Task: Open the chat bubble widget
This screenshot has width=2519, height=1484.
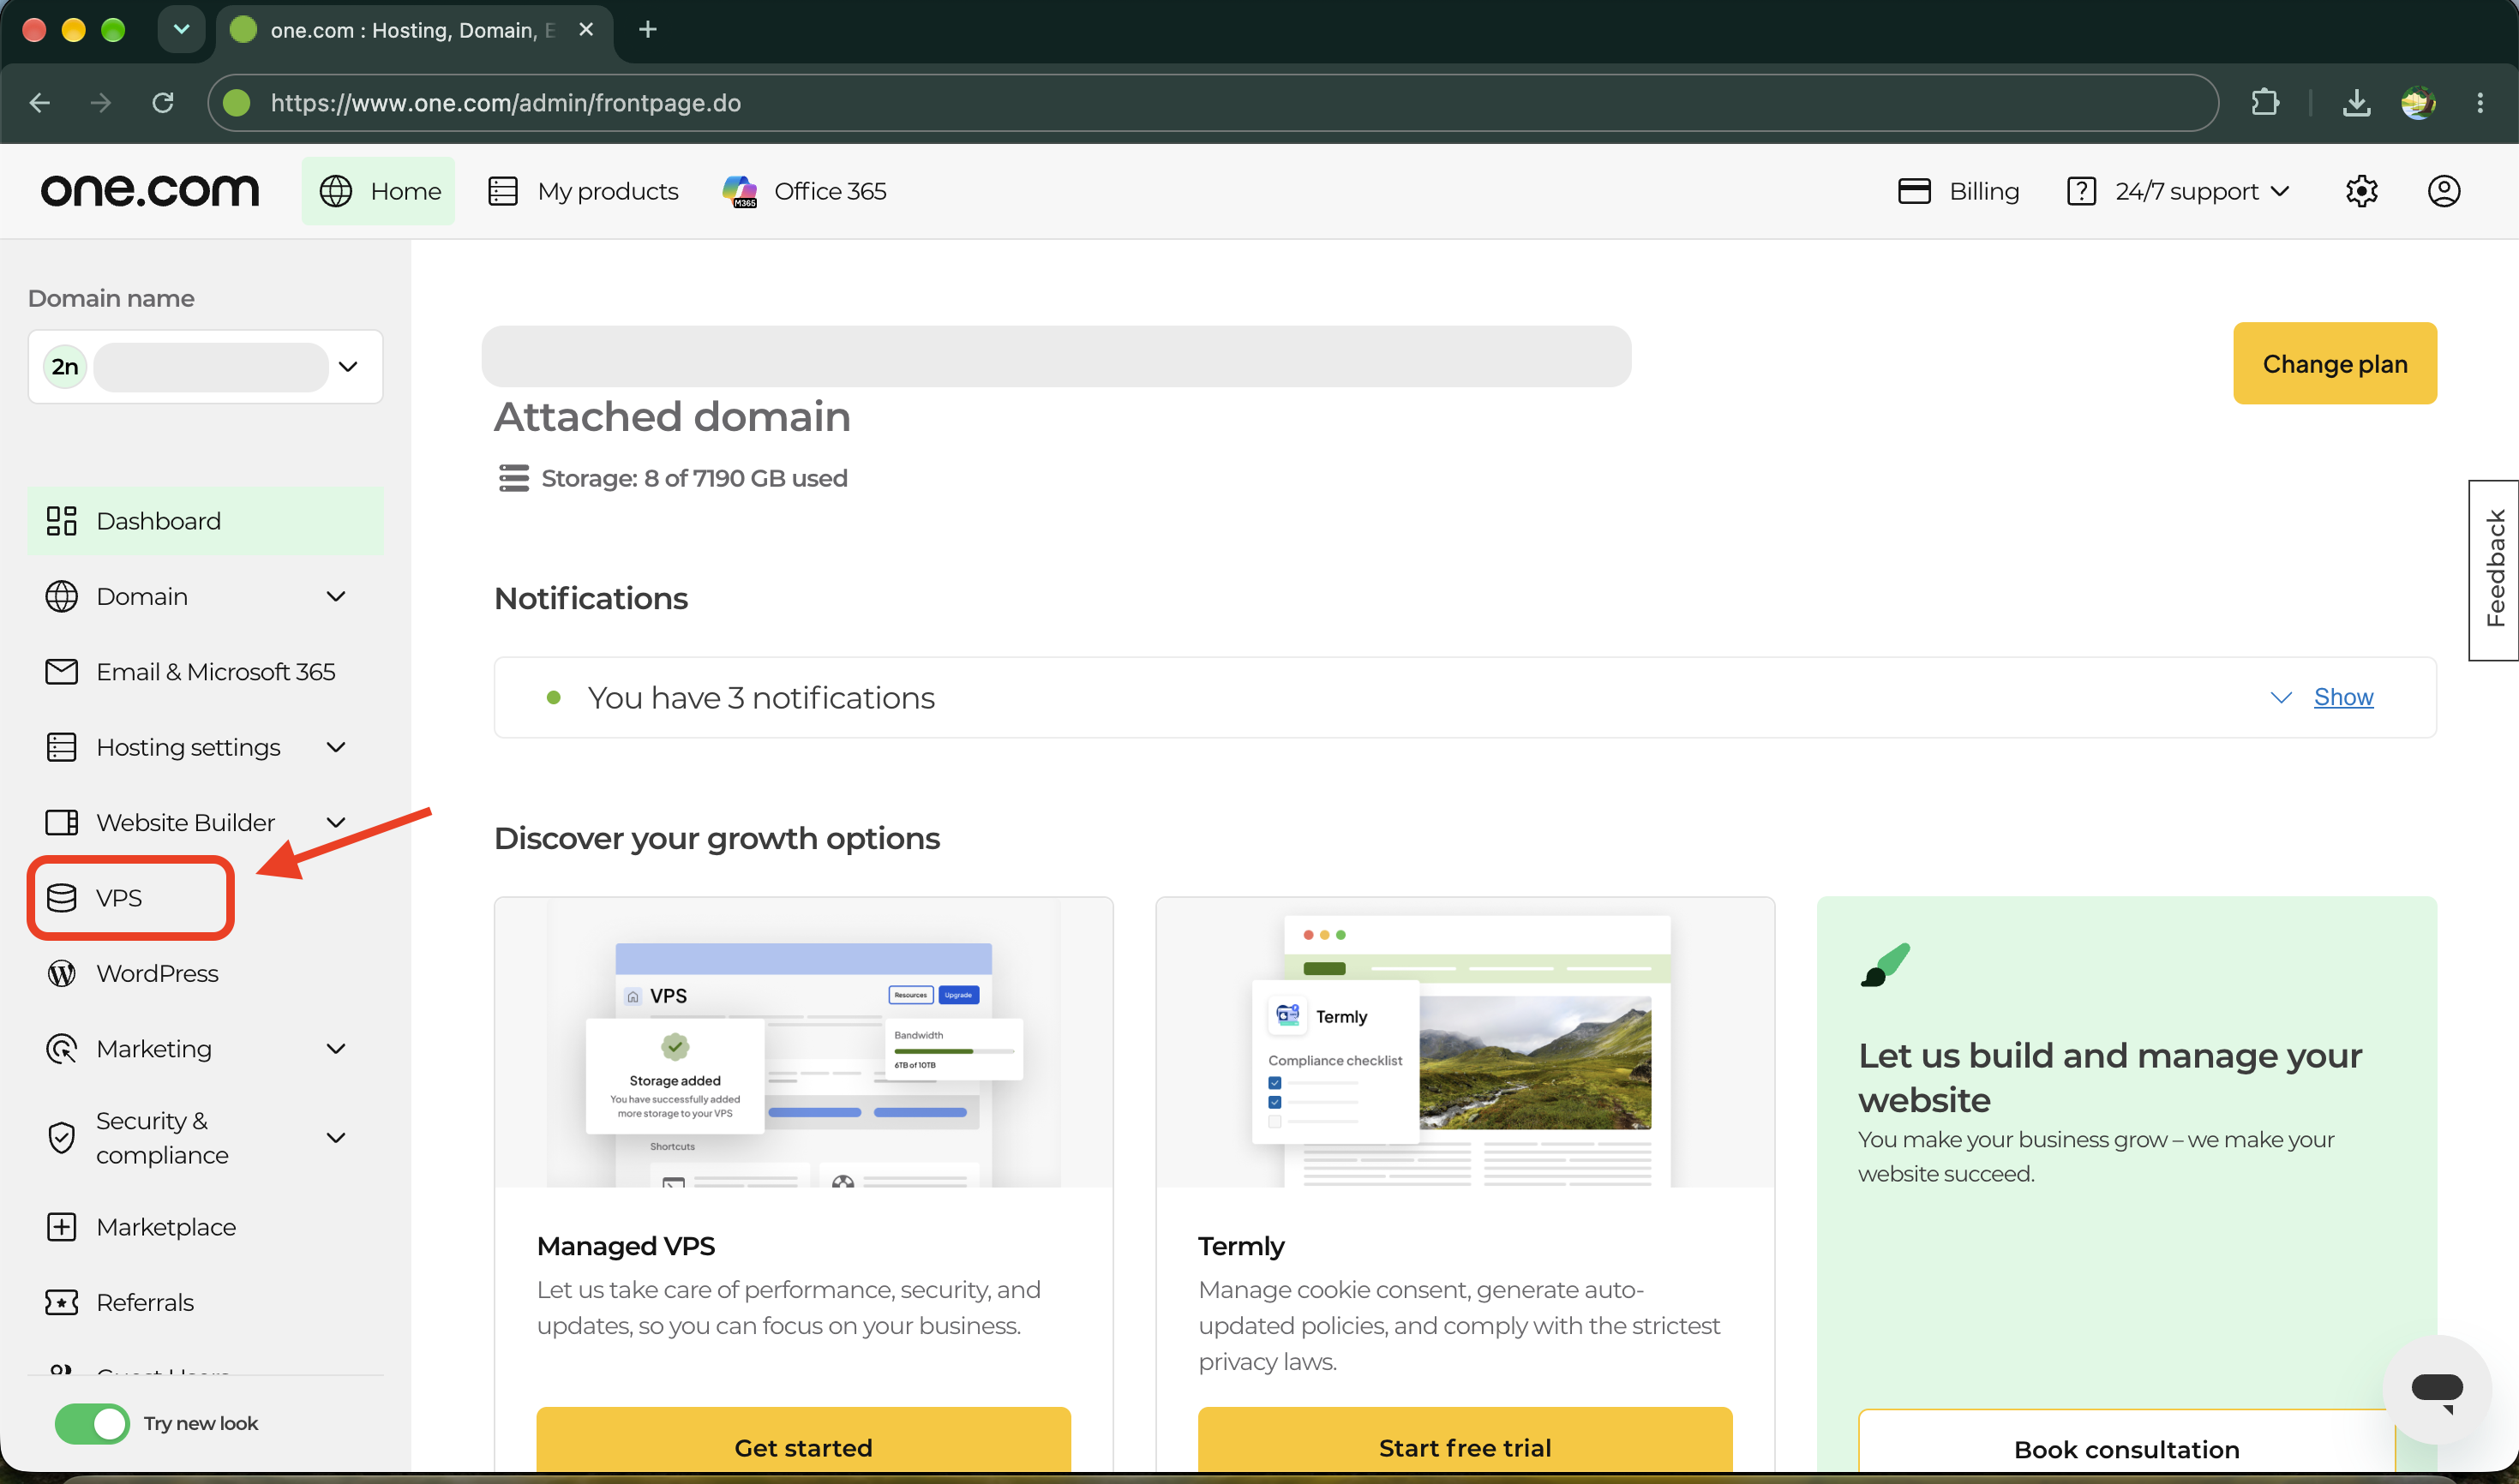Action: point(2437,1390)
